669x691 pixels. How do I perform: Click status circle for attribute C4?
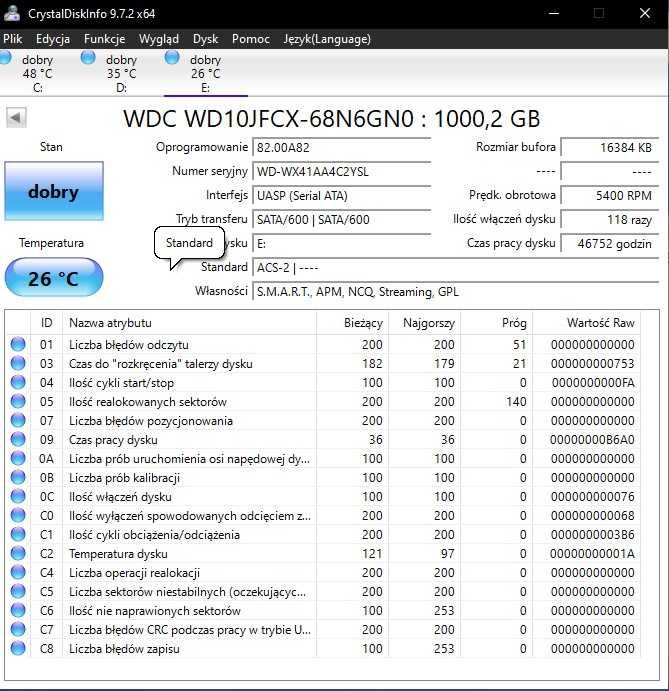[x=18, y=572]
